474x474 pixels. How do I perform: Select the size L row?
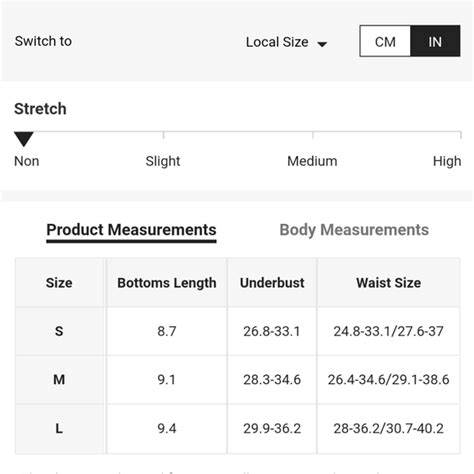pyautogui.click(x=238, y=428)
